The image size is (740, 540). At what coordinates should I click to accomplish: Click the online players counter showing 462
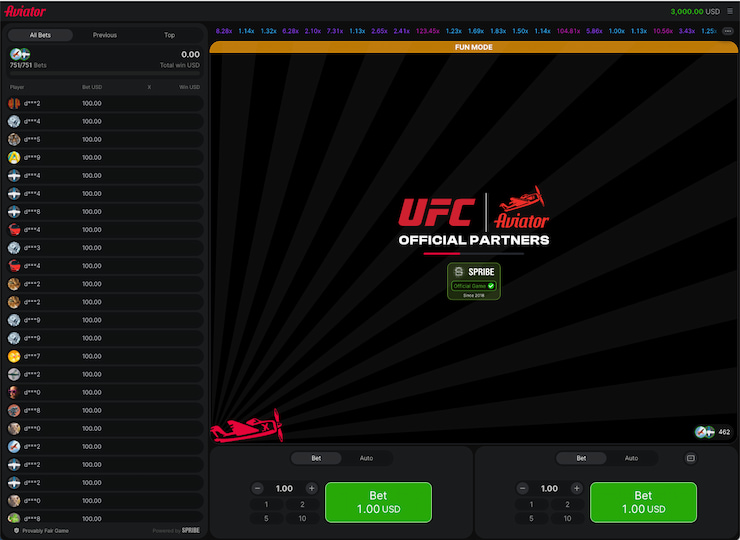click(713, 432)
